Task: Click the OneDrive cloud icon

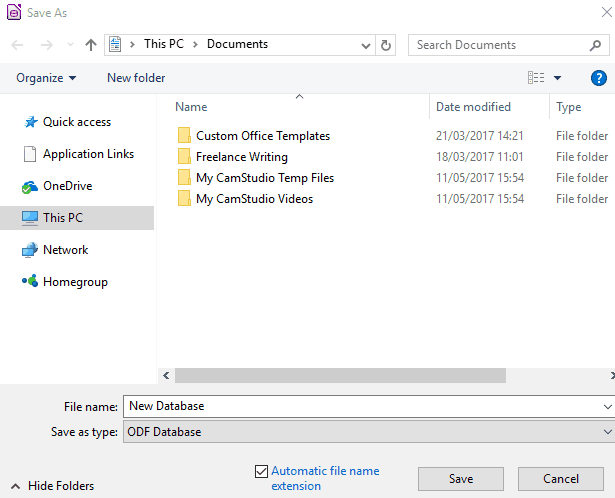Action: coord(30,187)
